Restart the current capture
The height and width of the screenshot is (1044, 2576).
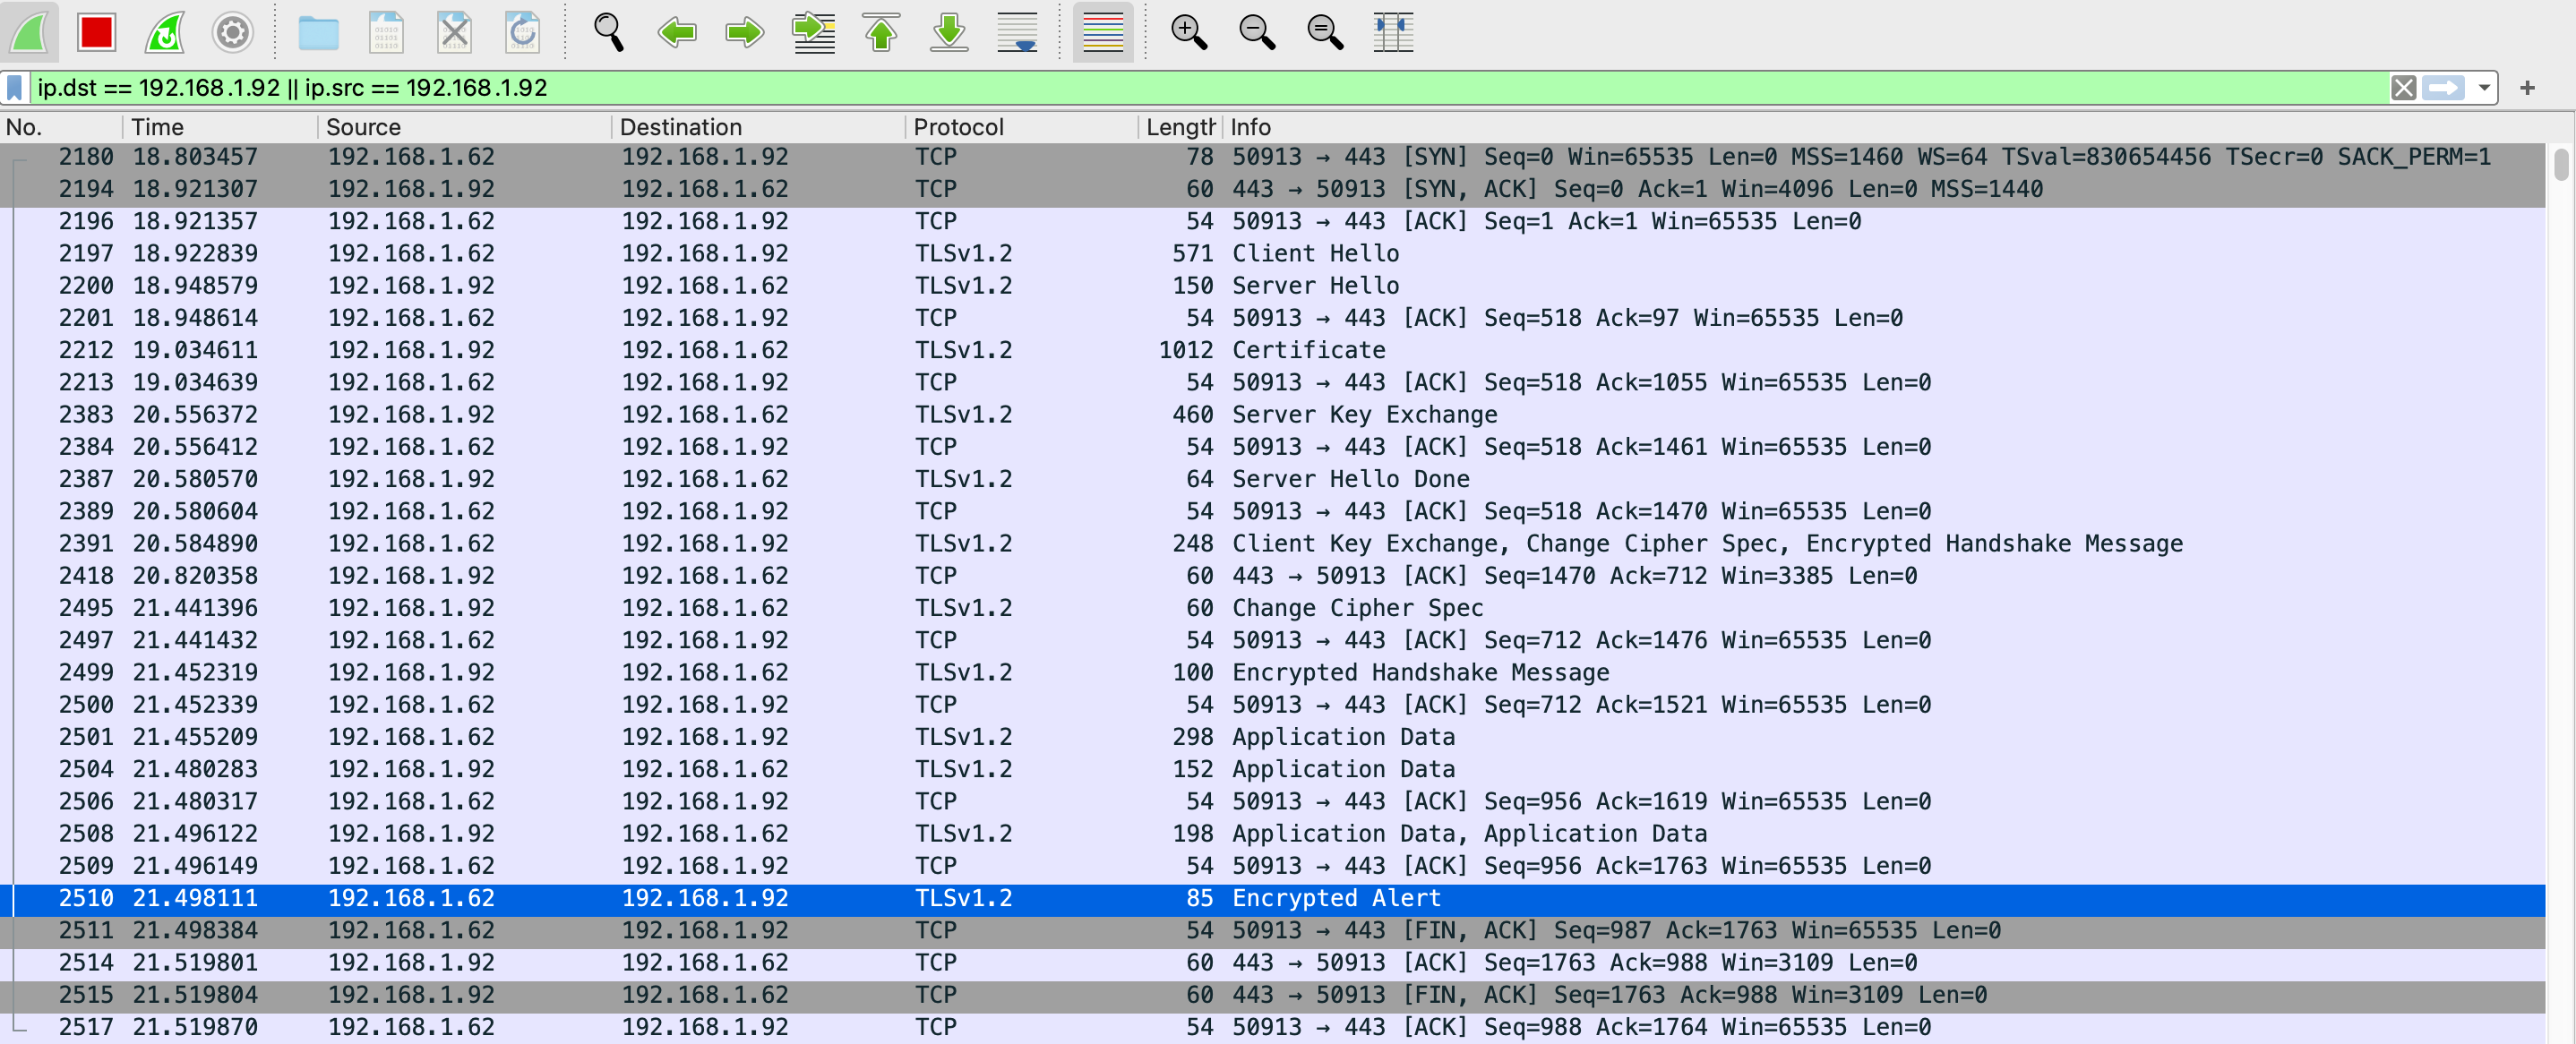[165, 33]
